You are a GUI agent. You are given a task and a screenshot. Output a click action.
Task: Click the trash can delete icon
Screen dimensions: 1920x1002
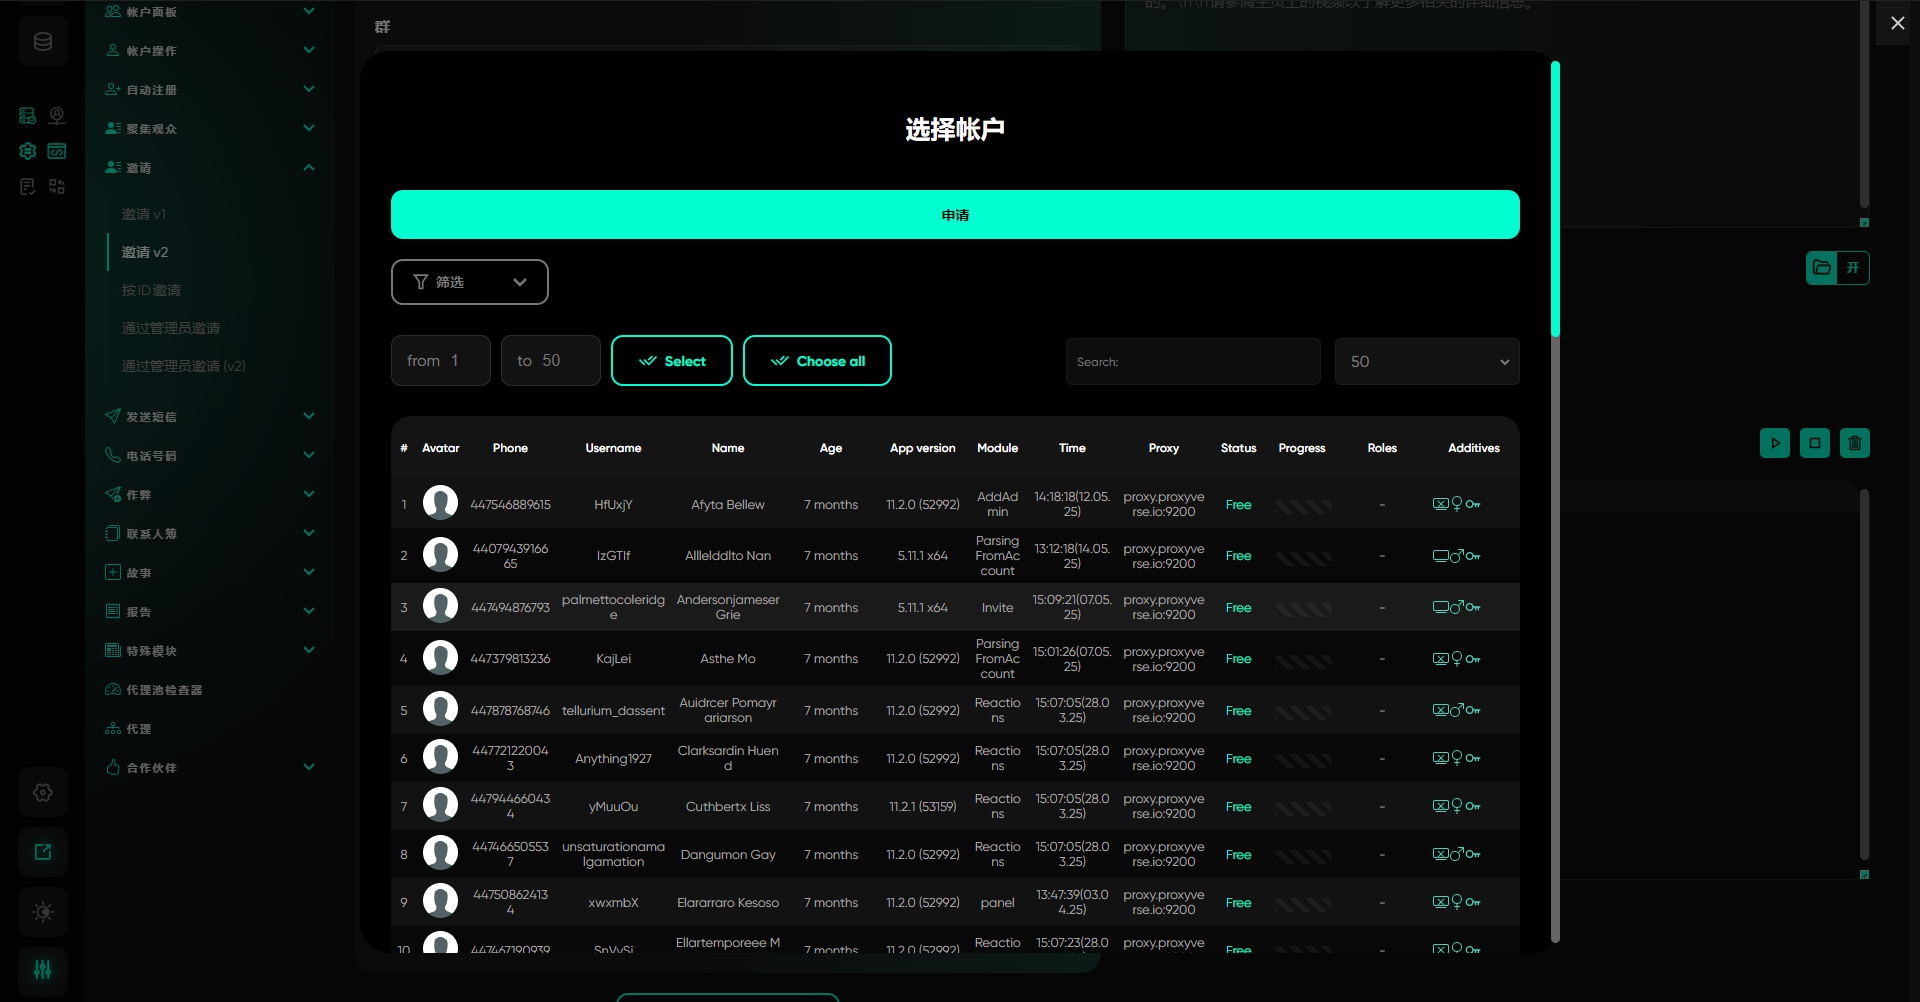(x=1854, y=443)
